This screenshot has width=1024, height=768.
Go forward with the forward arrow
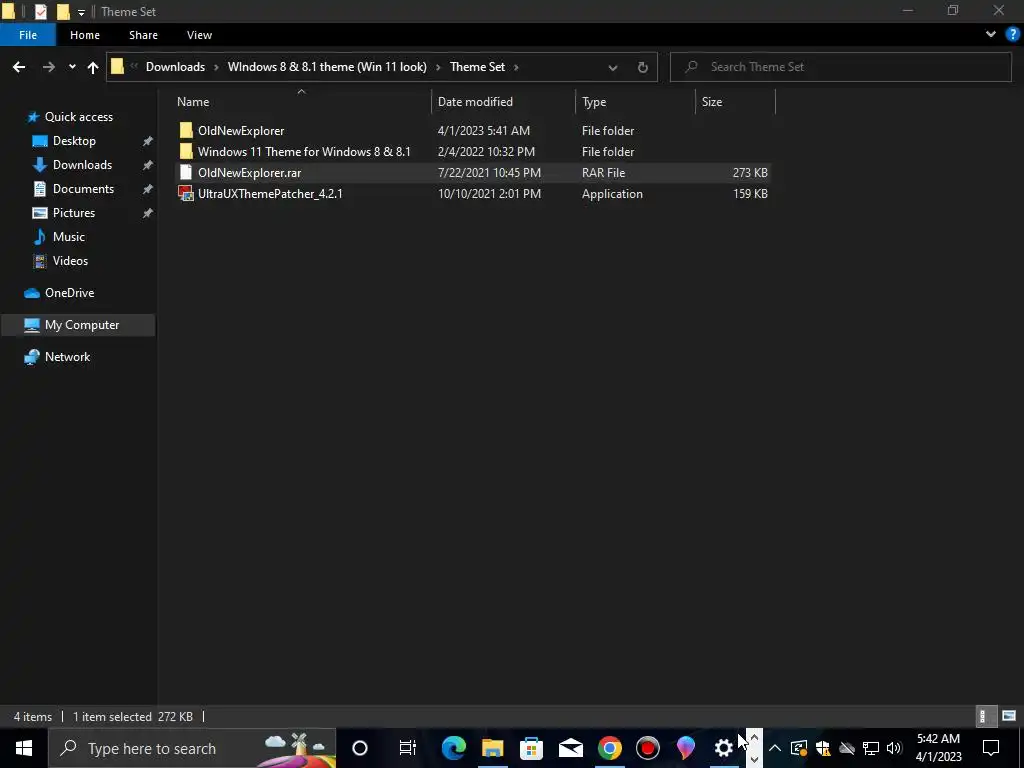click(48, 67)
